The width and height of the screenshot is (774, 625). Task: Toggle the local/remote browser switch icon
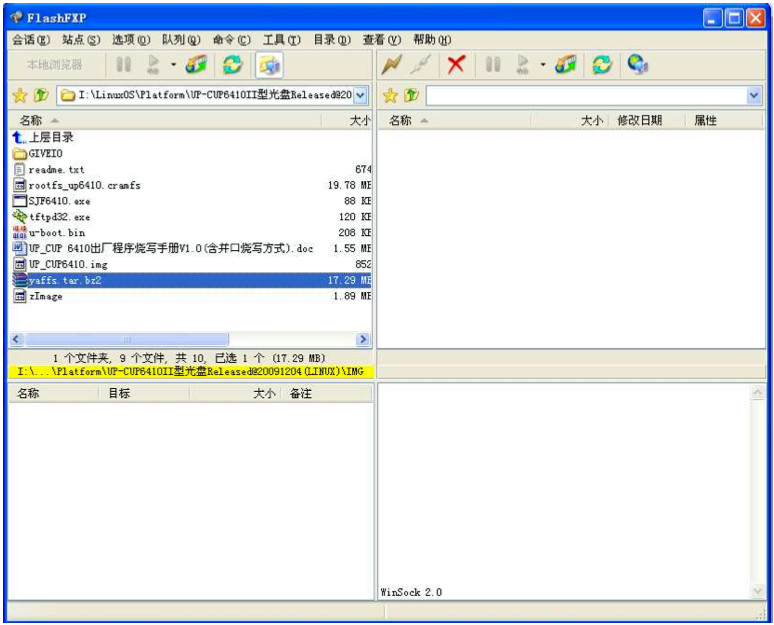click(269, 65)
